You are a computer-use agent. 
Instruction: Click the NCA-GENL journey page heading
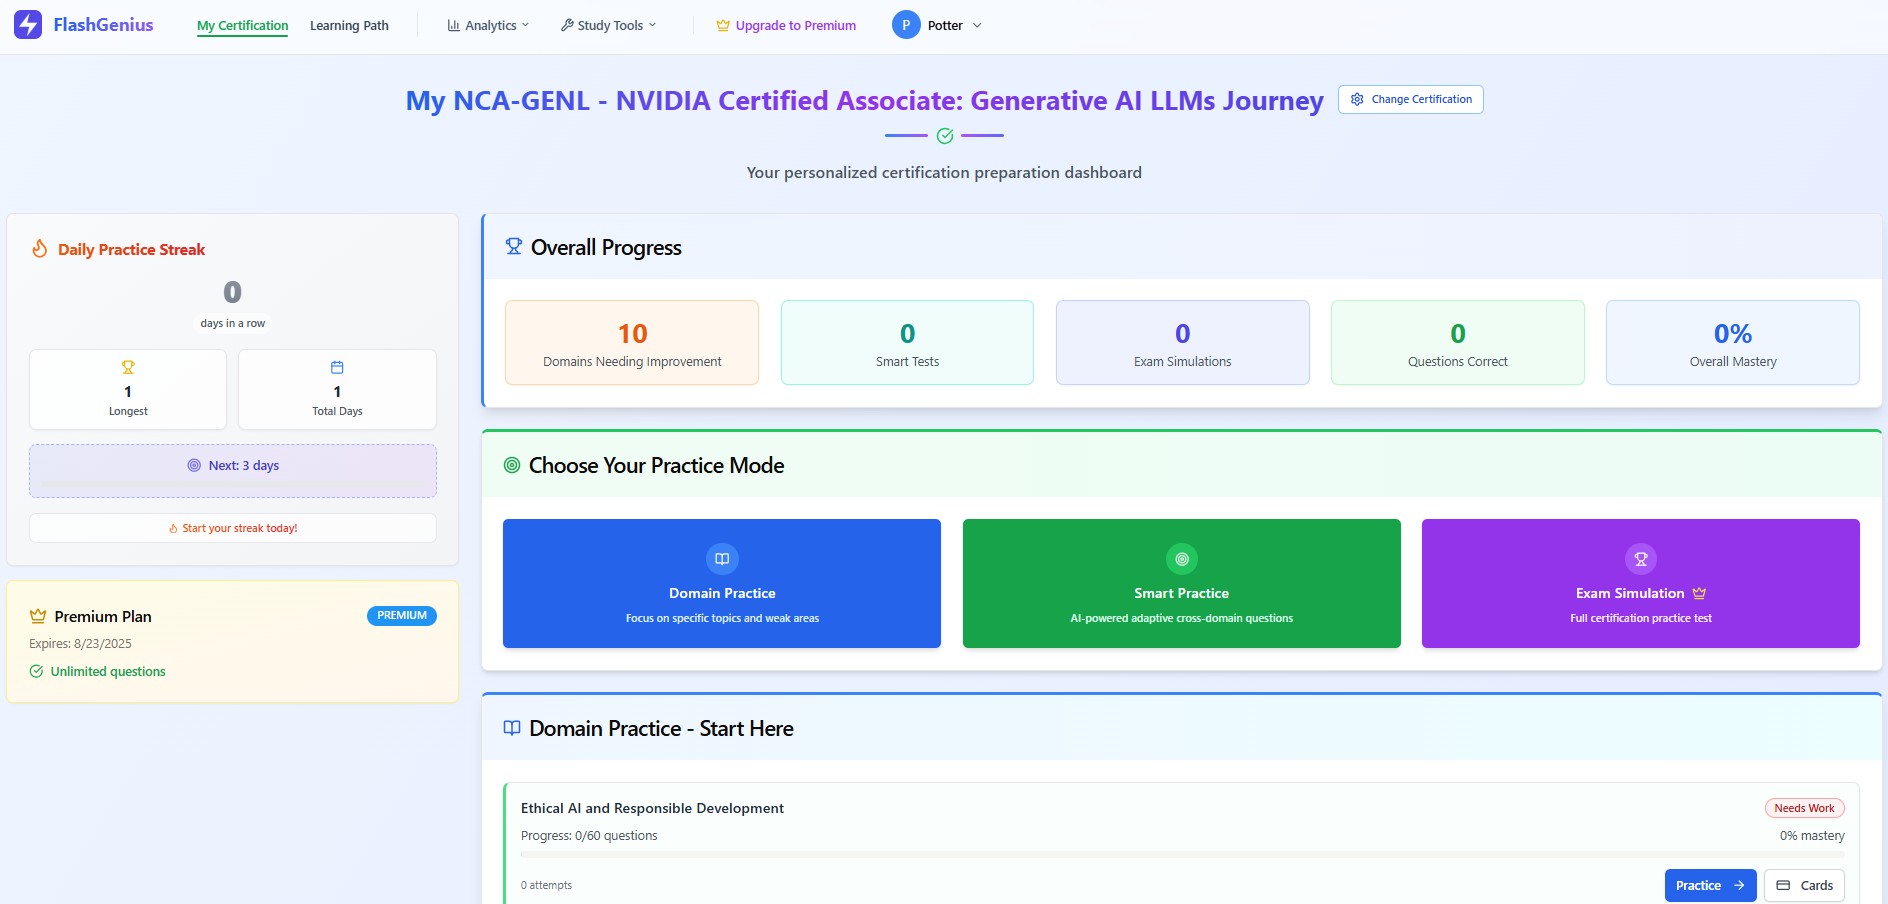click(864, 101)
